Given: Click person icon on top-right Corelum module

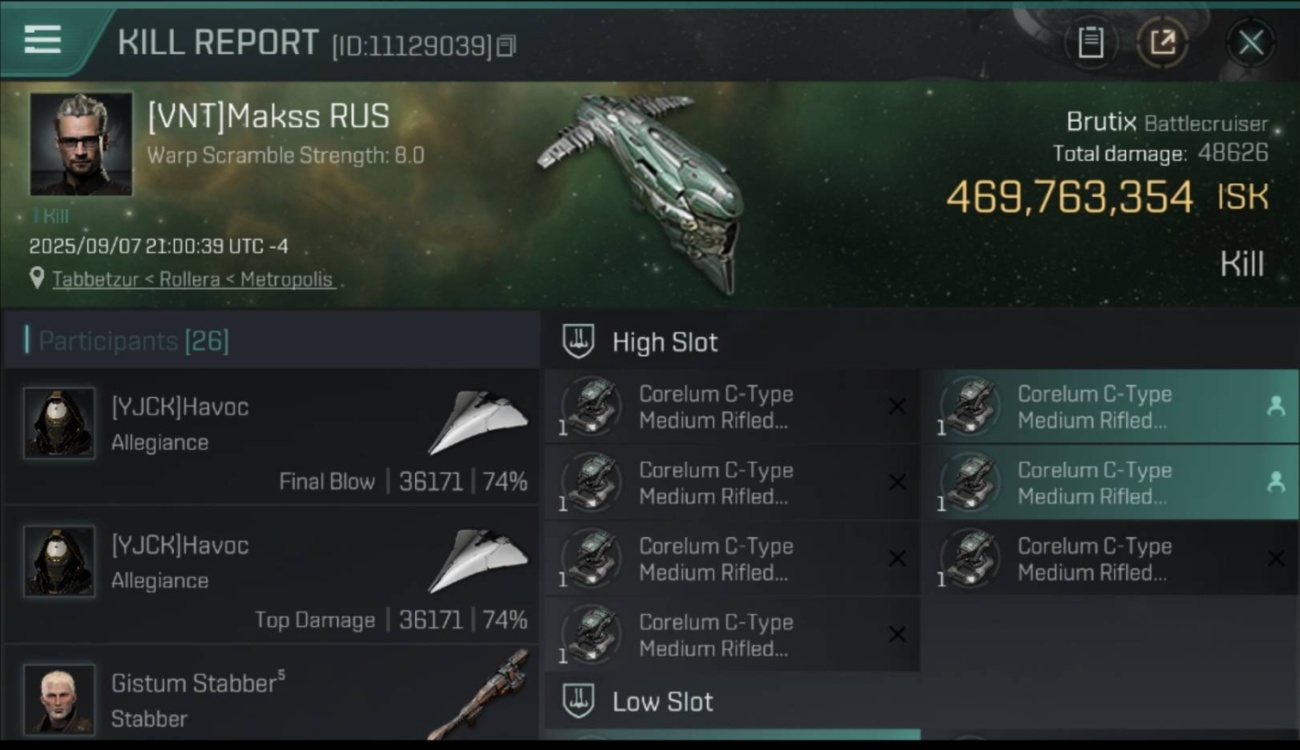Looking at the screenshot, I should (1275, 406).
